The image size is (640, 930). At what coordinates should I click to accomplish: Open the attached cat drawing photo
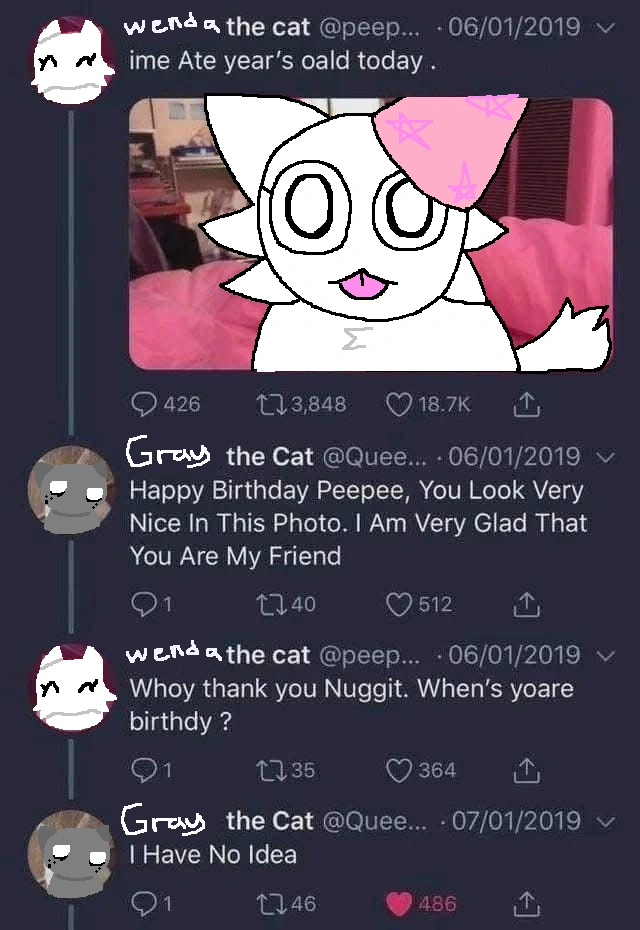click(370, 235)
